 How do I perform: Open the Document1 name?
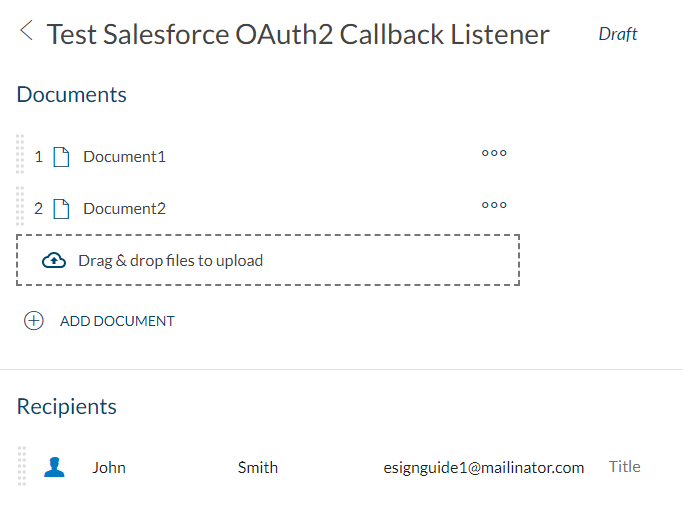(125, 157)
